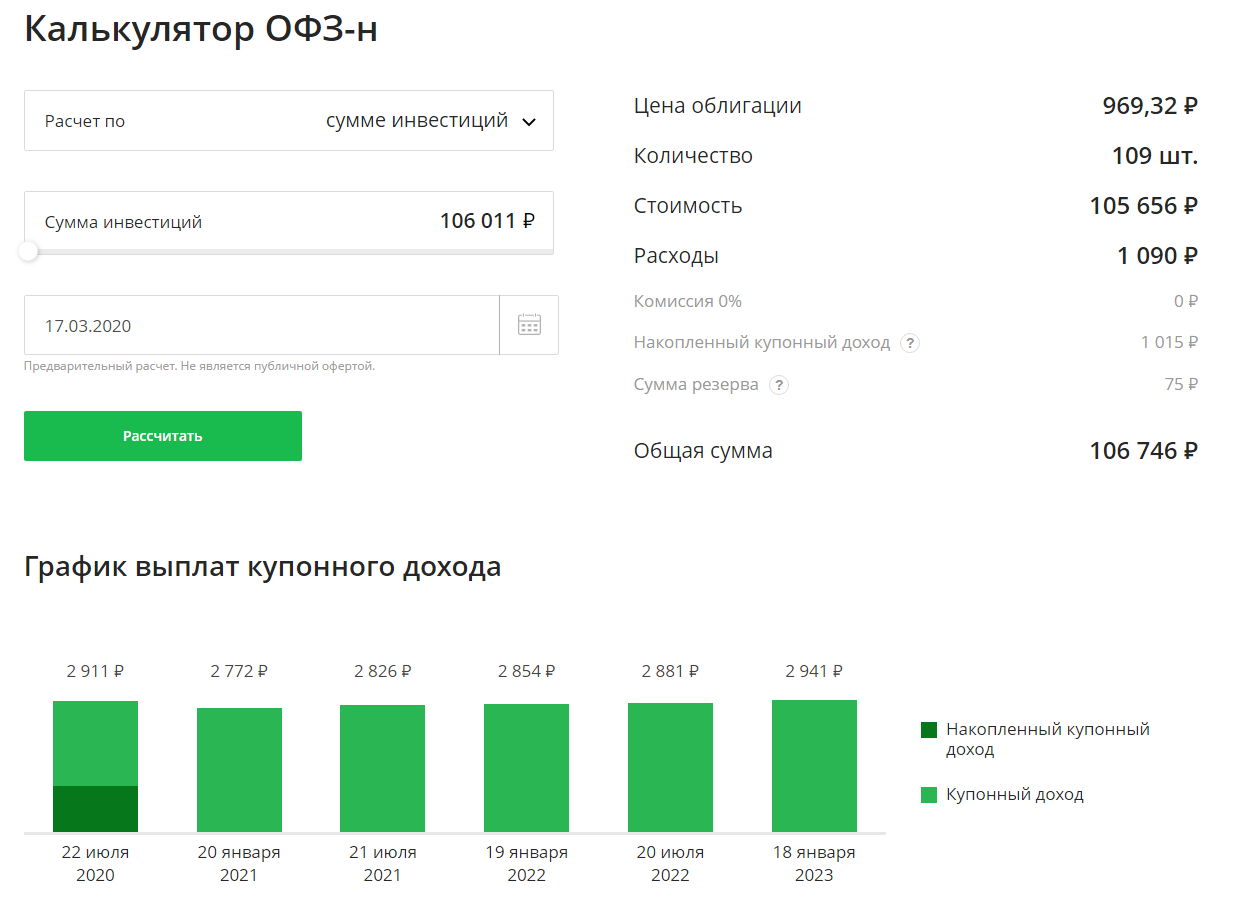Select the 20 января 2021 payment bar

tap(239, 769)
